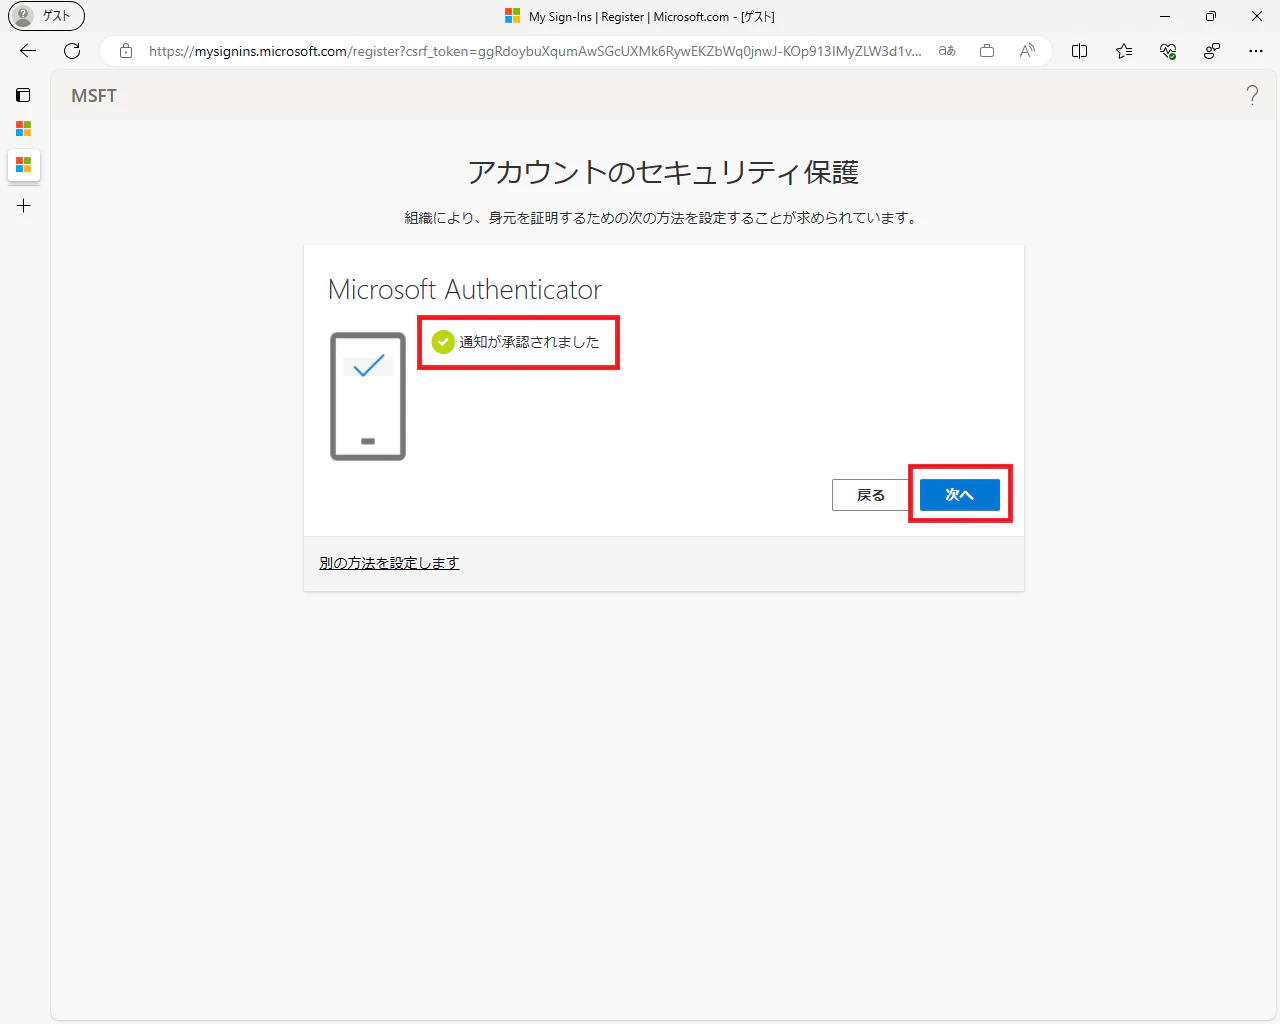The image size is (1280, 1024).
Task: Click the Microsoft Authenticator heading
Action: 465,290
